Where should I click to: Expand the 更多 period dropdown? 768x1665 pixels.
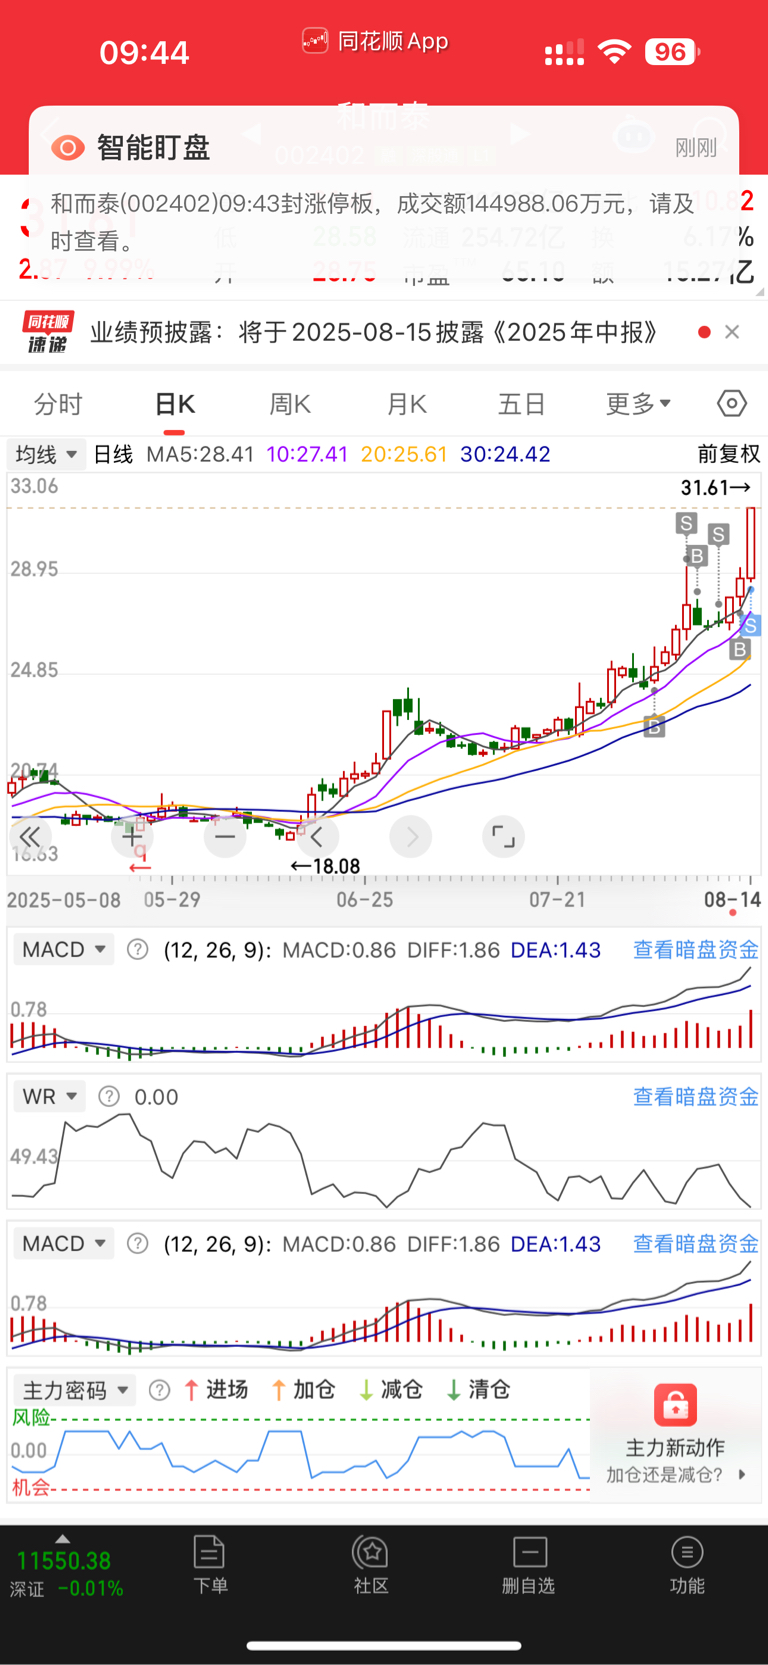pyautogui.click(x=638, y=404)
